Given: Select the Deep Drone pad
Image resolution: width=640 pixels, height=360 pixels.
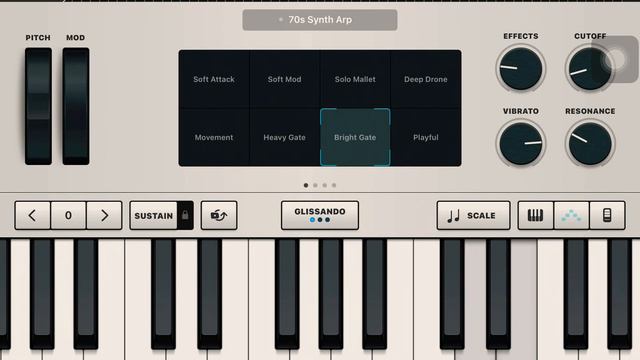Looking at the screenshot, I should [426, 79].
